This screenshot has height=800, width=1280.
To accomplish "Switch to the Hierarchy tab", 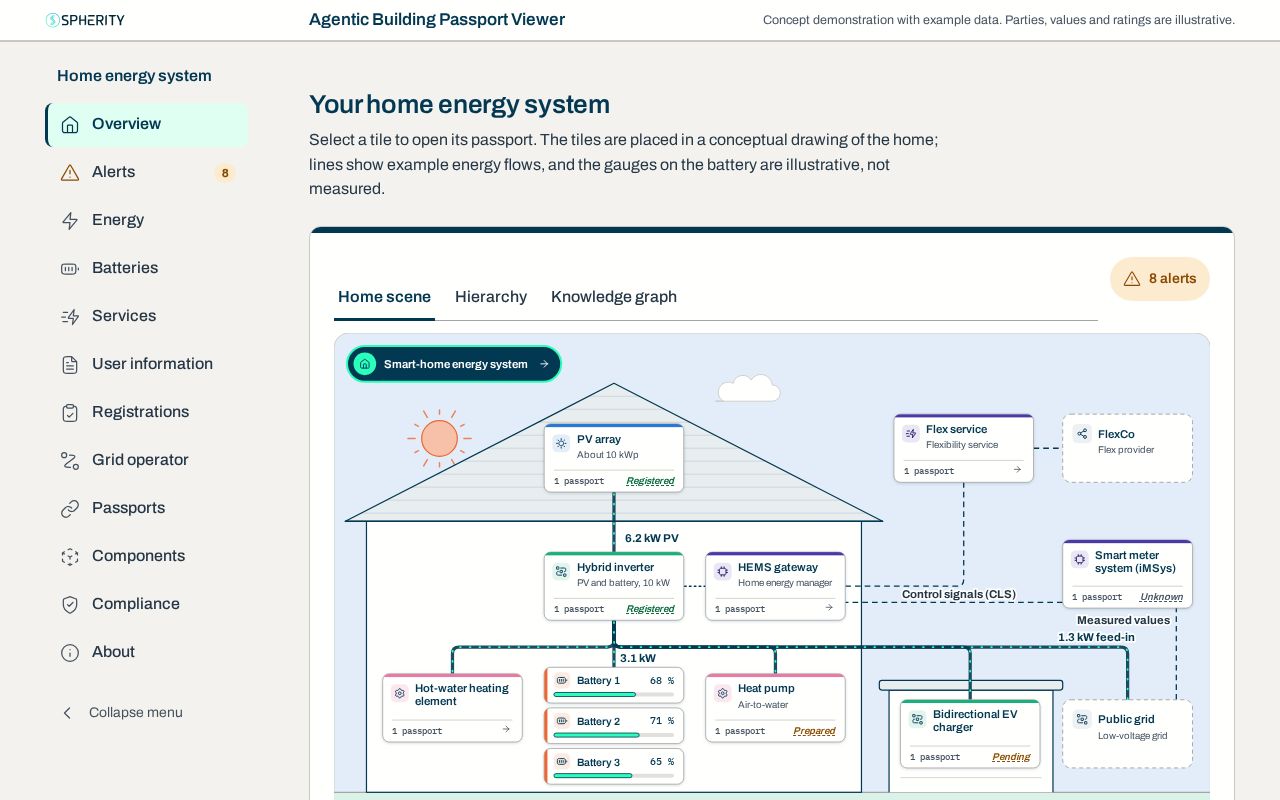I will click(x=491, y=297).
